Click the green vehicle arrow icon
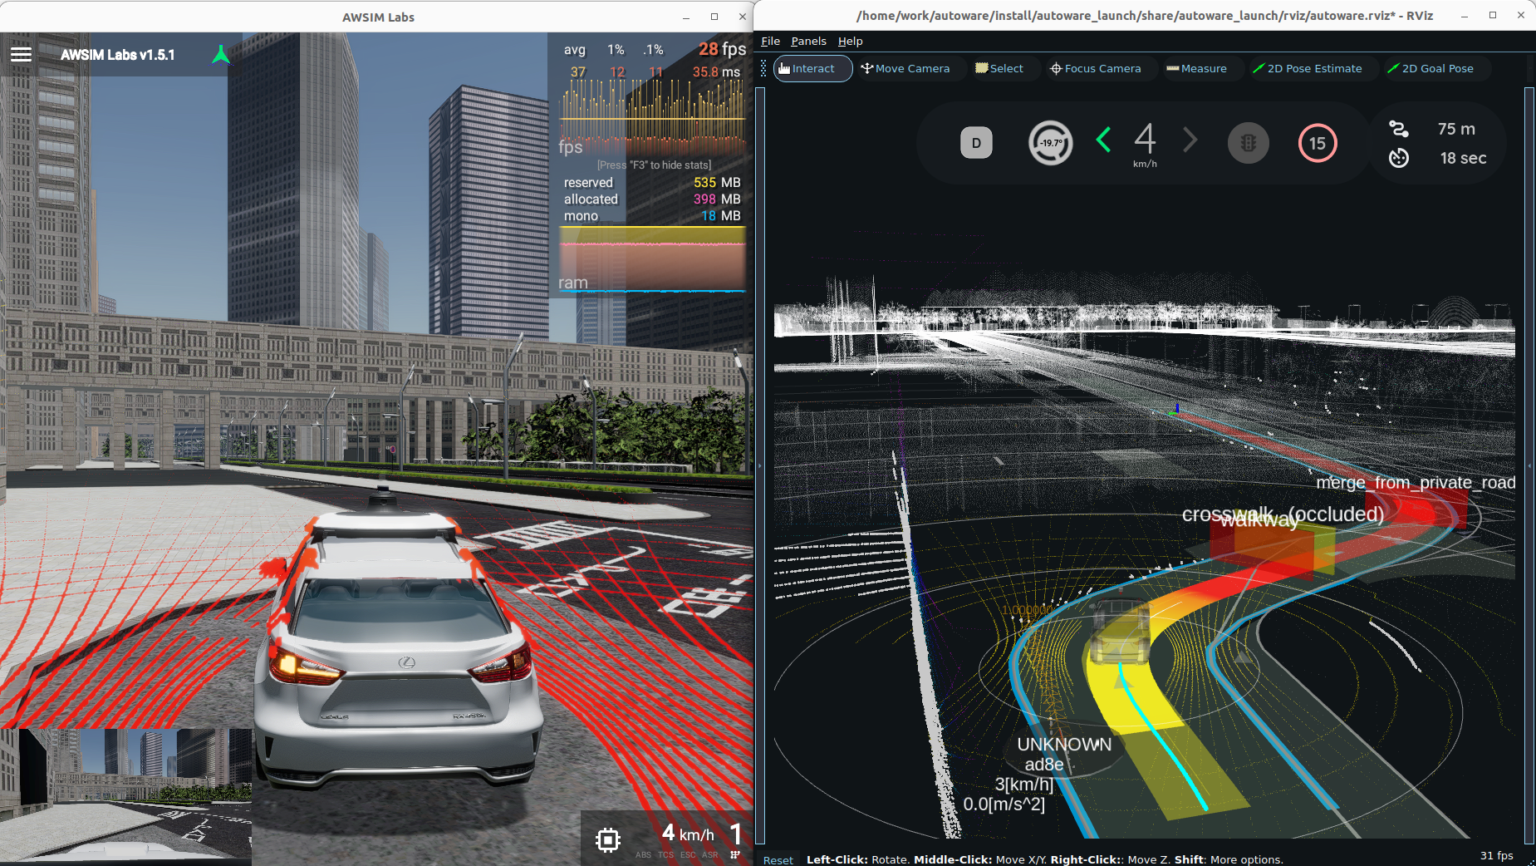Image resolution: width=1536 pixels, height=866 pixels. 221,55
